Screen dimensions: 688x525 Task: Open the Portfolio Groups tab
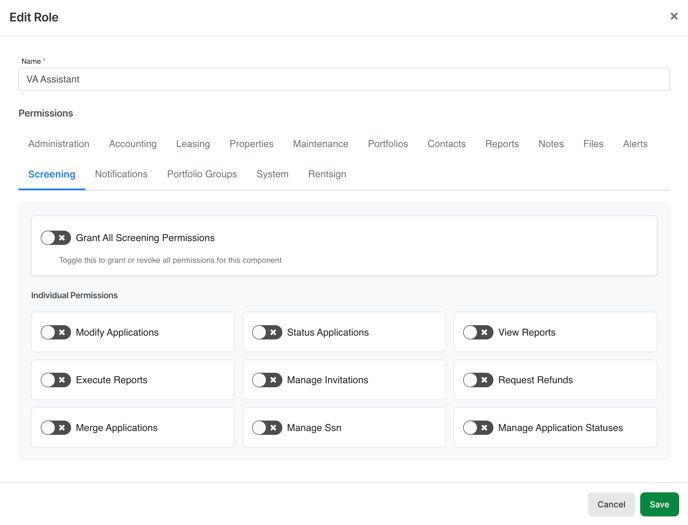coord(202,174)
